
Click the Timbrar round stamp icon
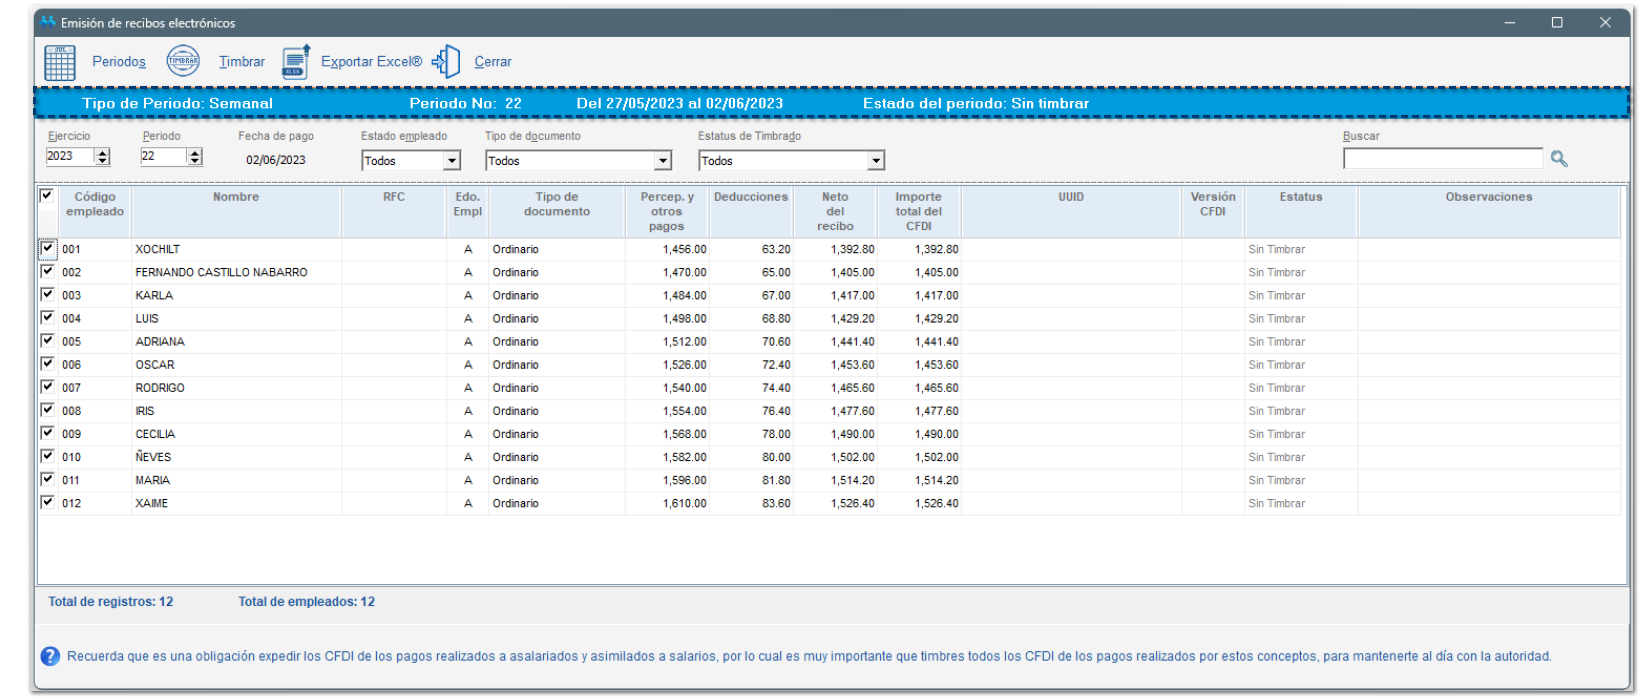183,62
